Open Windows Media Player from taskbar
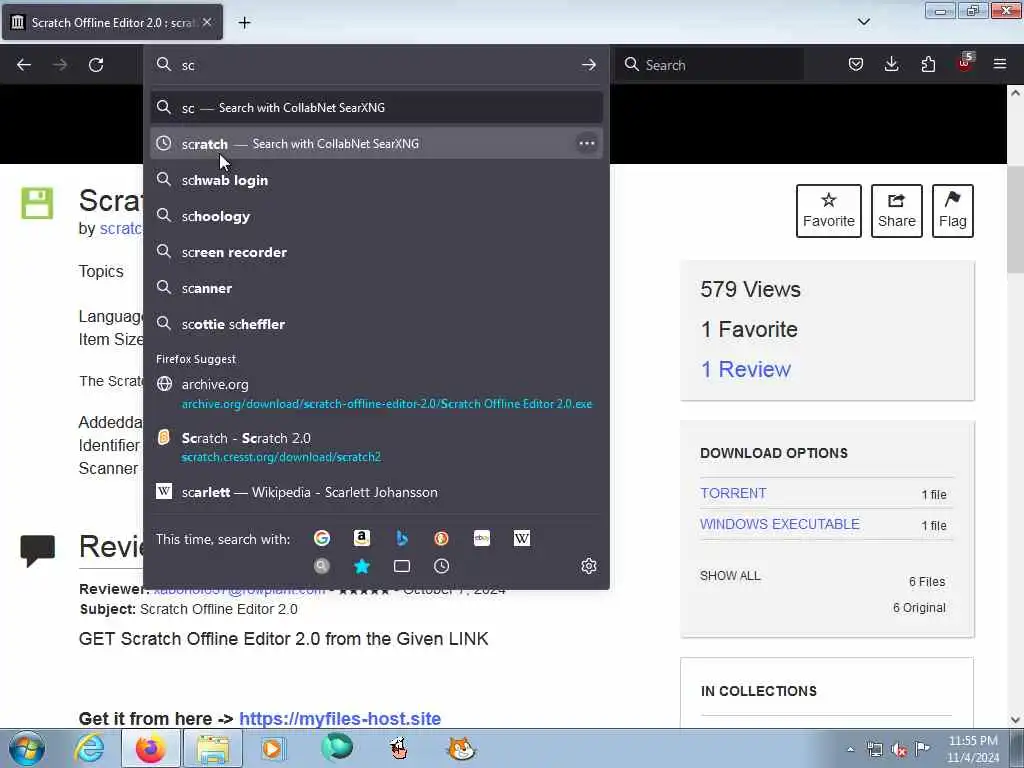Image resolution: width=1024 pixels, height=768 pixels. [x=273, y=748]
